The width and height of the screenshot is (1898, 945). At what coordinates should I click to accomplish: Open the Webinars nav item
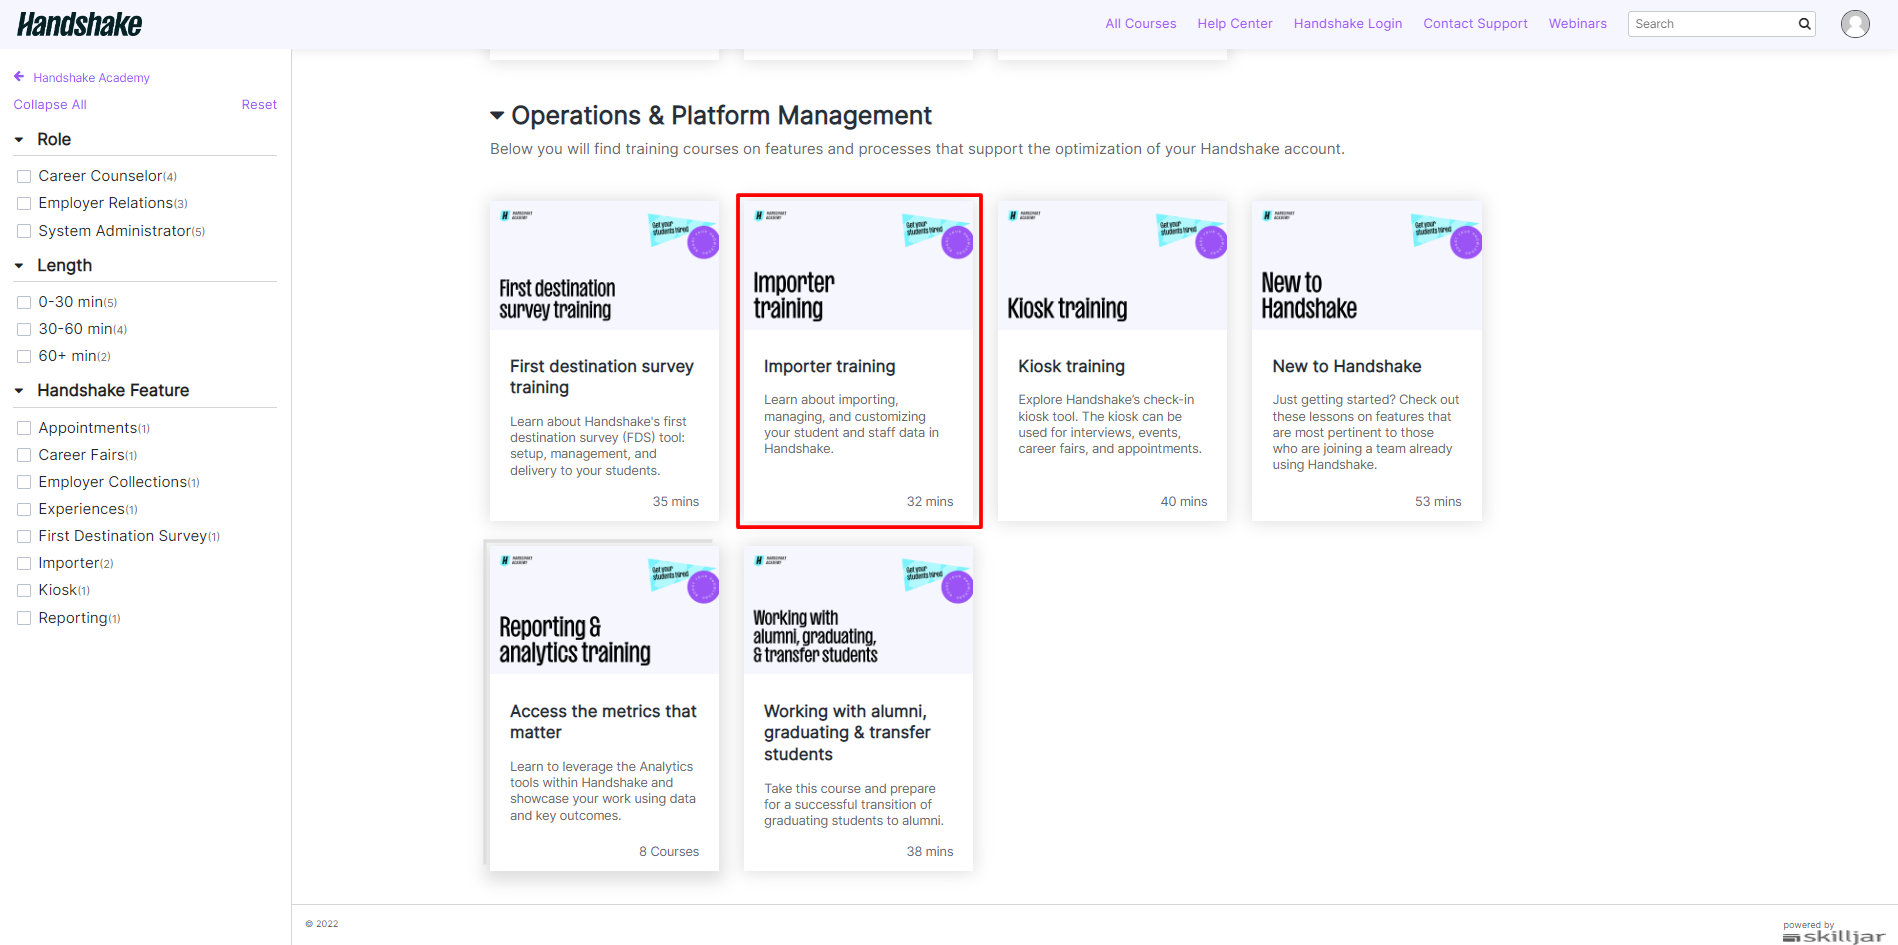tap(1578, 24)
